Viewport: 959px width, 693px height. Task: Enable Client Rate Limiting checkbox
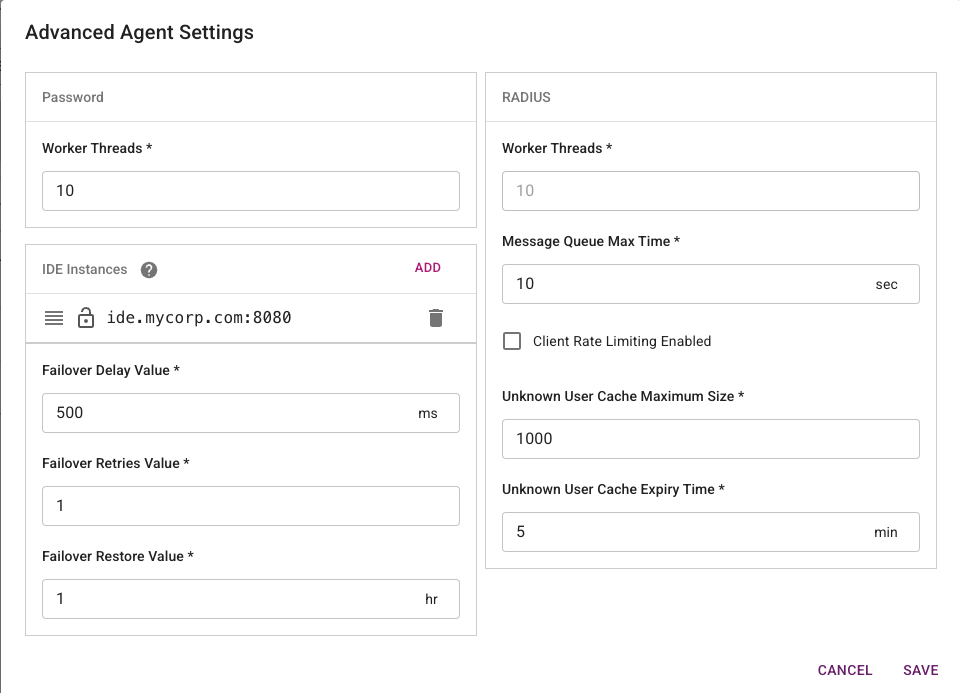512,341
